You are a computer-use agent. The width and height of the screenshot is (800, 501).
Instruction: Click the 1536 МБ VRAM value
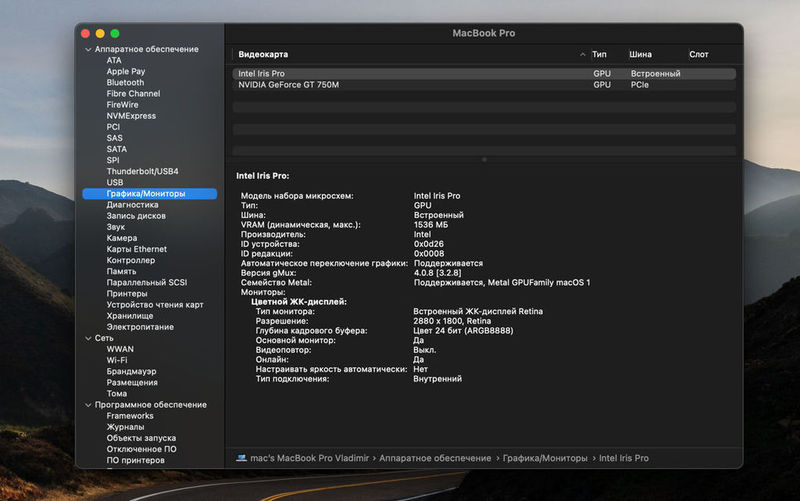[x=431, y=225]
